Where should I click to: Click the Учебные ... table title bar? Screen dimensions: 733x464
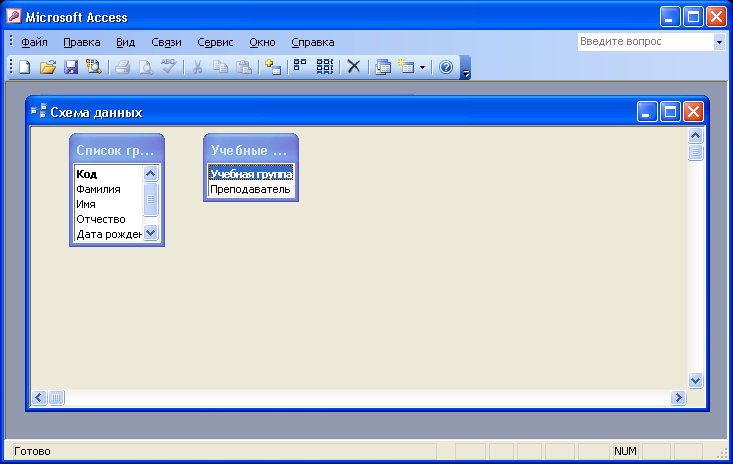pos(251,150)
